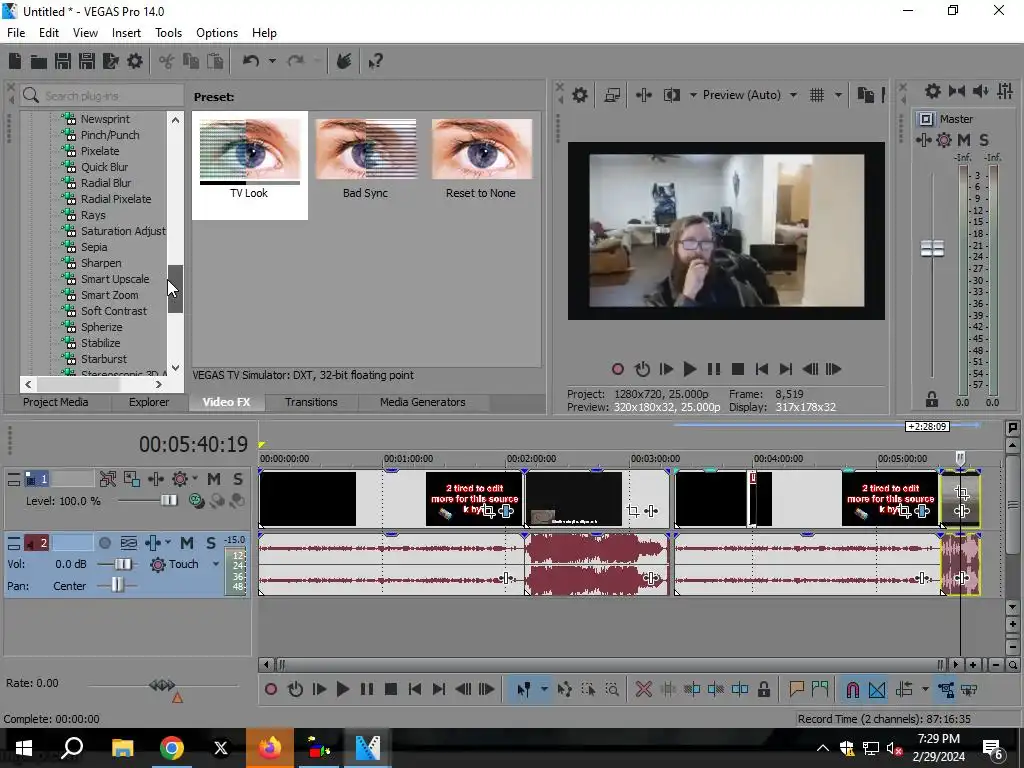1024x768 pixels.
Task: Open Split Screen View dropdown arrow
Action: pos(693,95)
